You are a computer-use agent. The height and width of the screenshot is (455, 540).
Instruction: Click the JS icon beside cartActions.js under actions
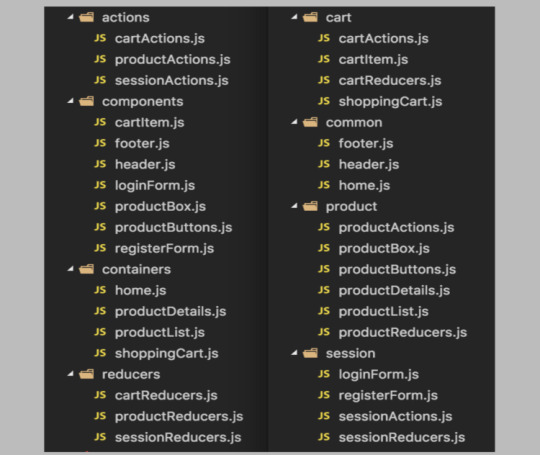click(x=100, y=38)
